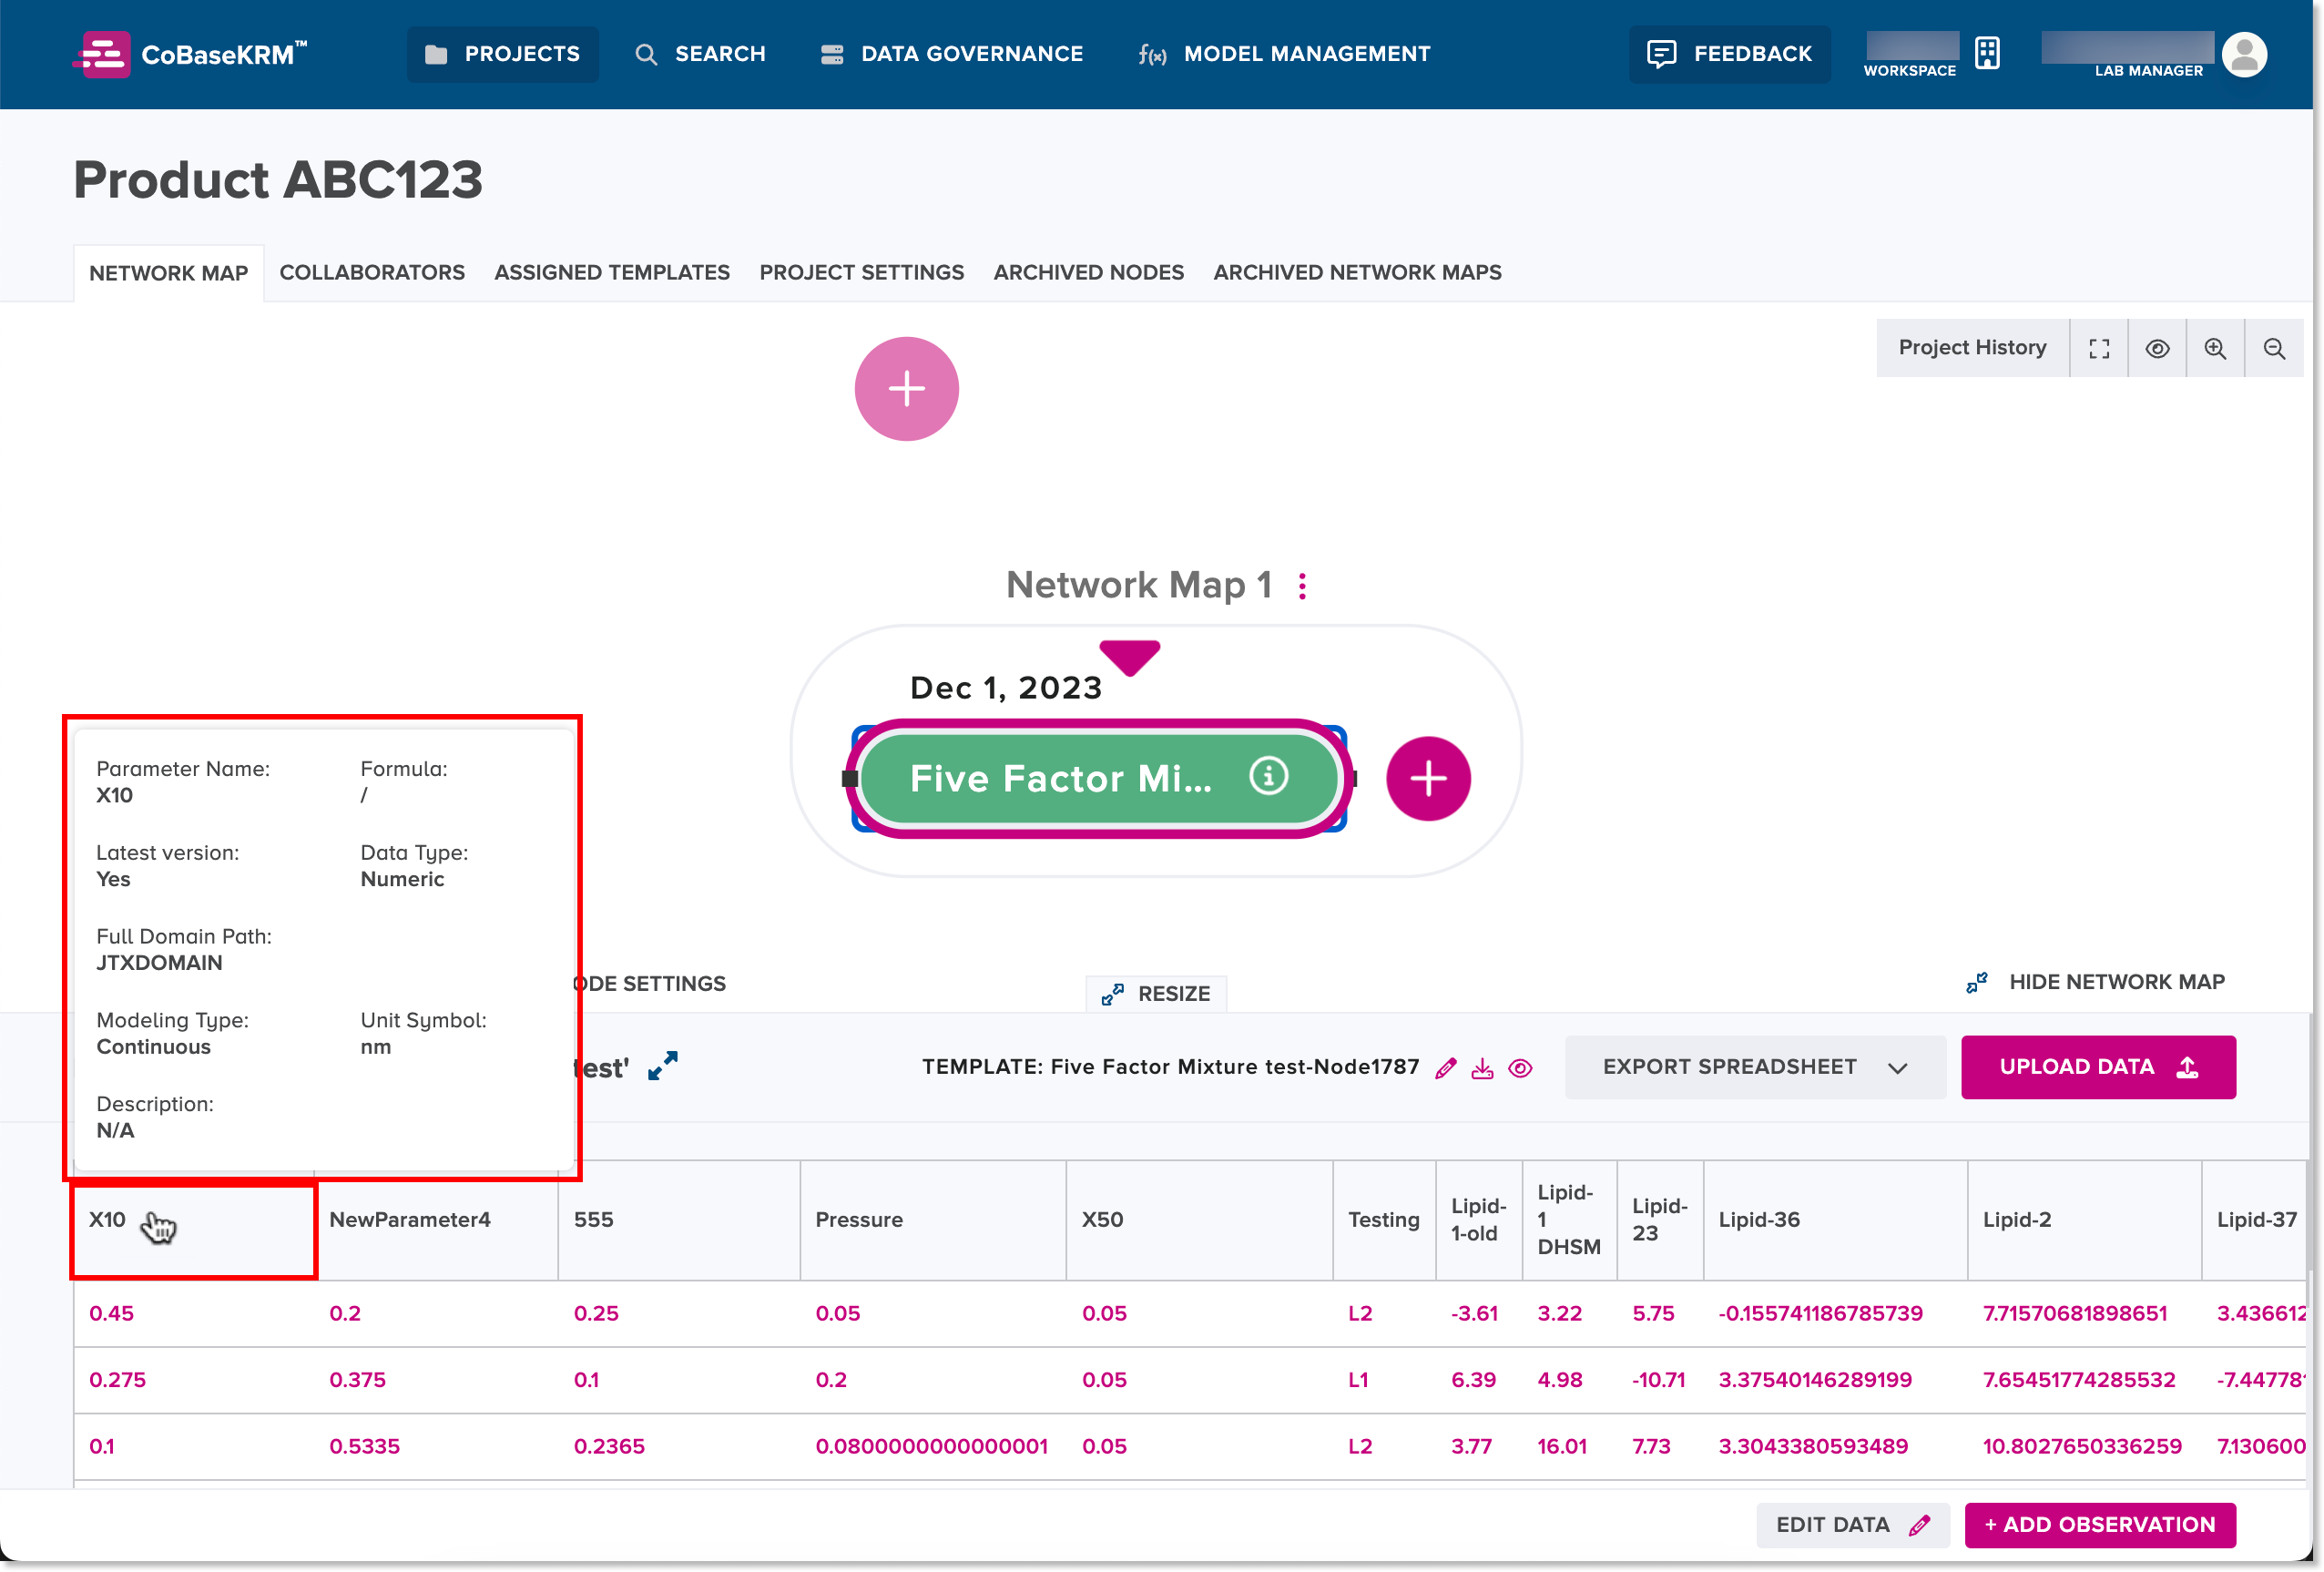
Task: Click the pink plus button to add node
Action: click(1428, 777)
